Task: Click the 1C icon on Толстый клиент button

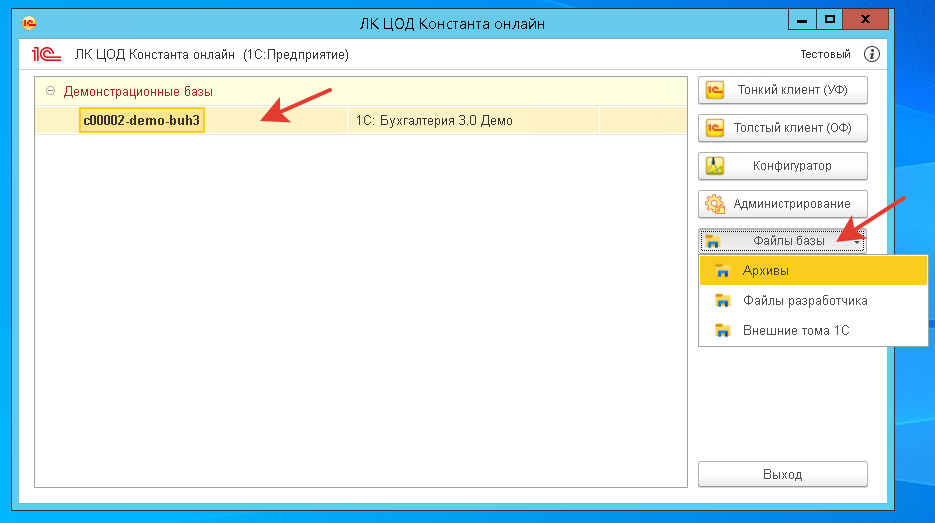Action: point(715,128)
